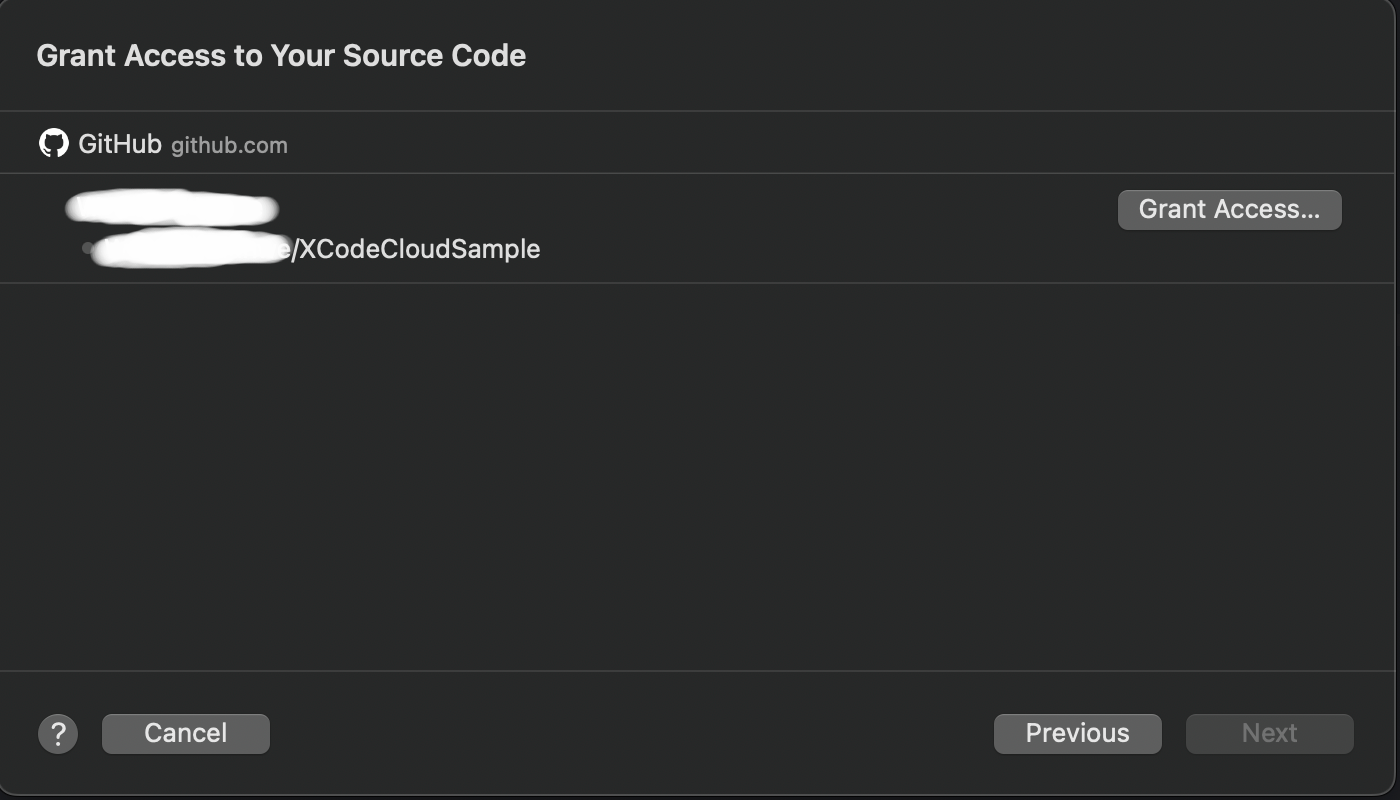Click the redacted owner part of the repository path
The image size is (1400, 800).
[190, 250]
